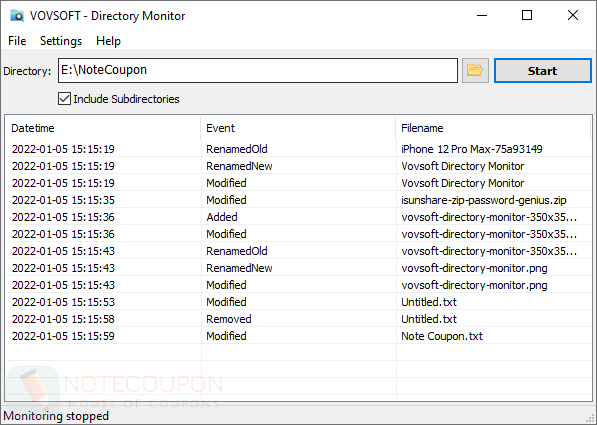The width and height of the screenshot is (597, 425).
Task: Click the browse folder icon
Action: coord(475,70)
